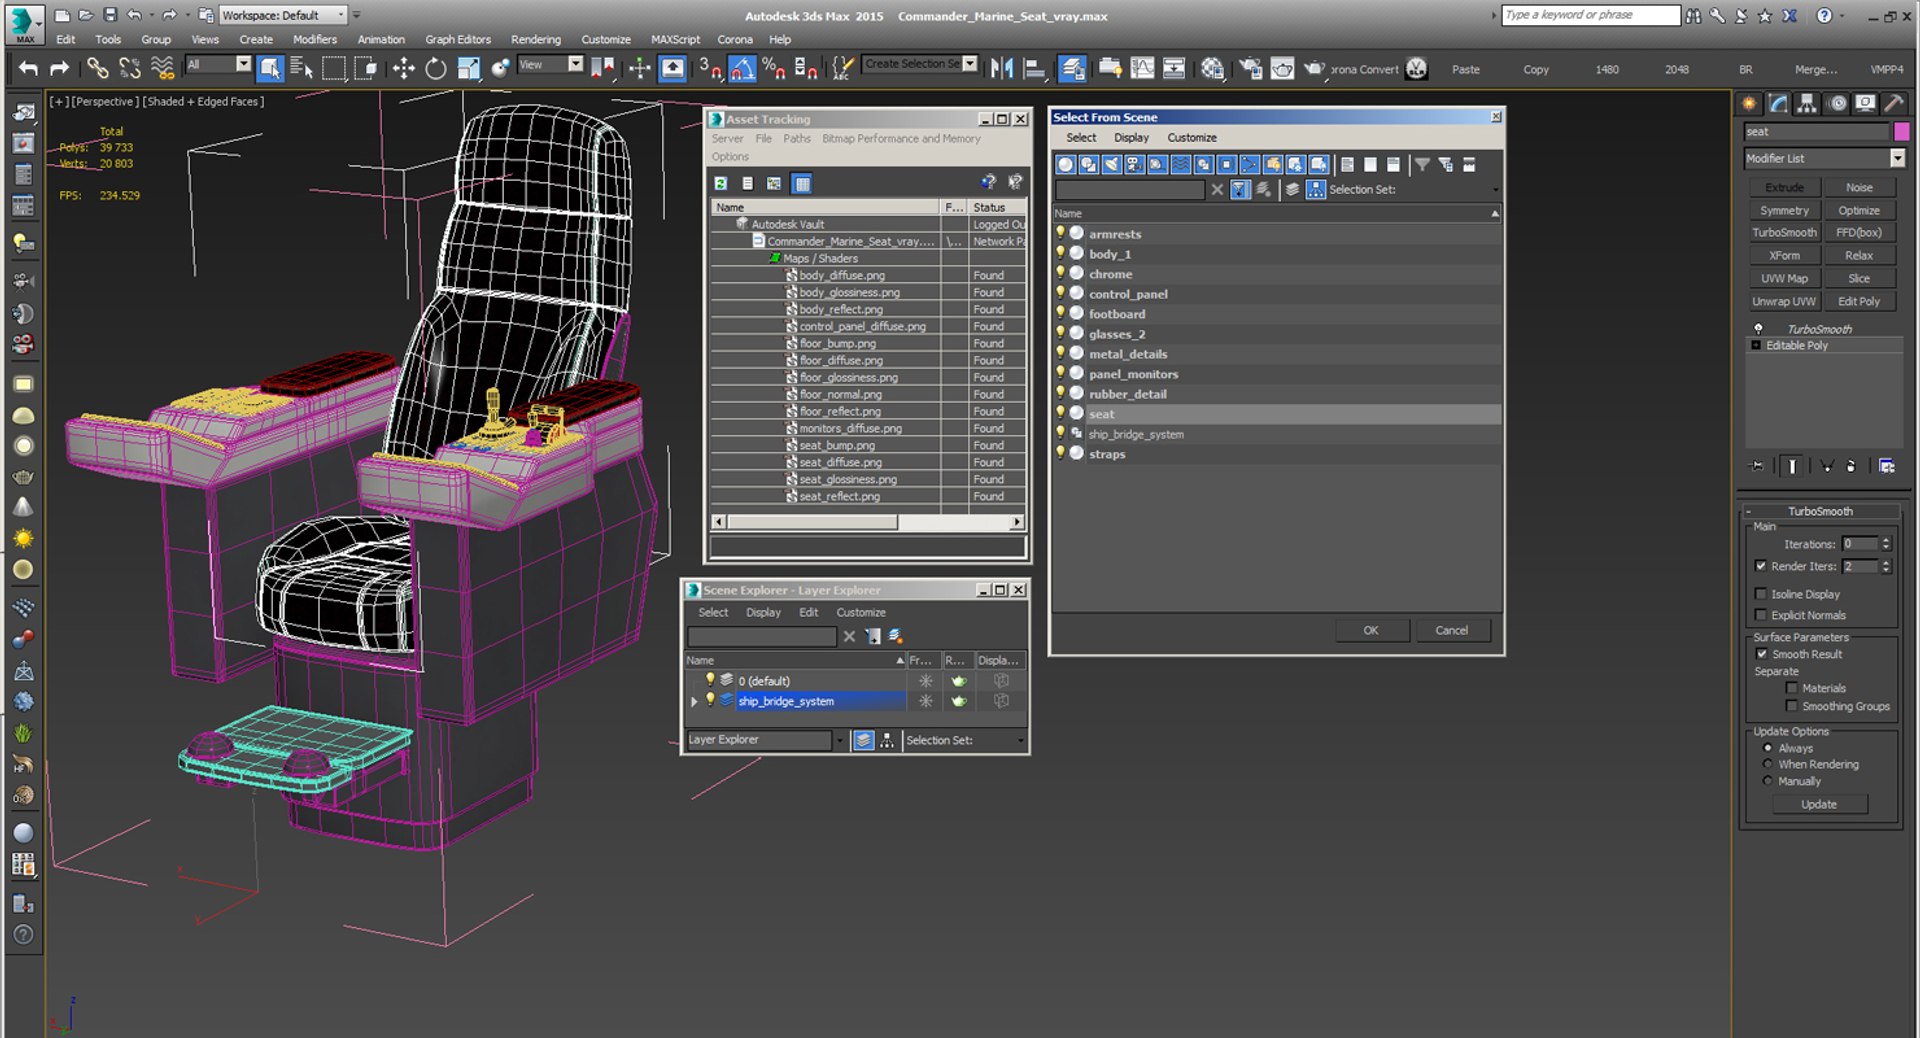1920x1038 pixels.
Task: Enable the Isoline Display checkbox
Action: (1761, 594)
